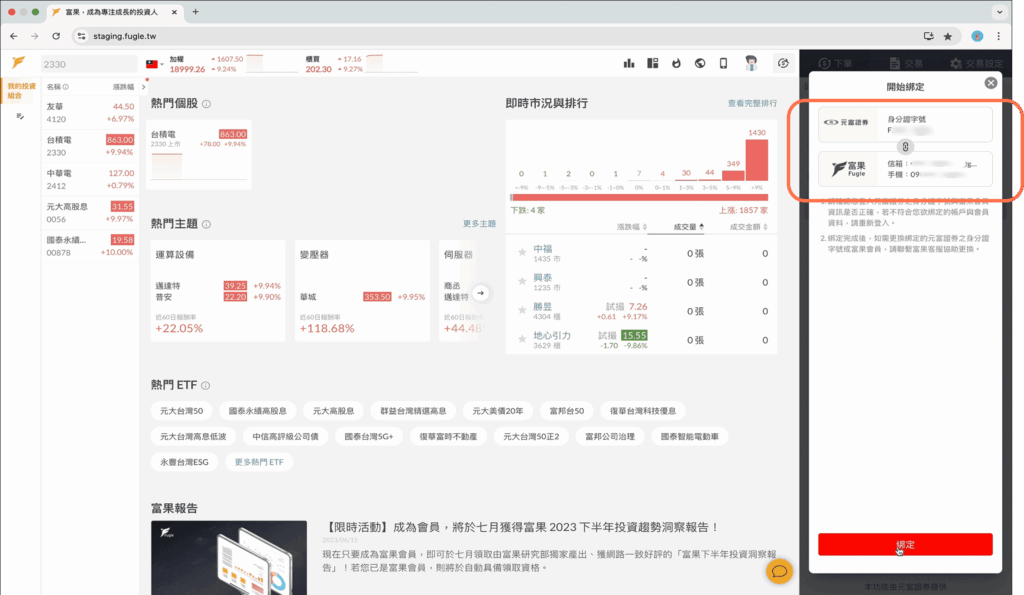Screen dimensions: 1024x595
Task: Open the Taiwan flag market dropdown
Action: tap(155, 64)
